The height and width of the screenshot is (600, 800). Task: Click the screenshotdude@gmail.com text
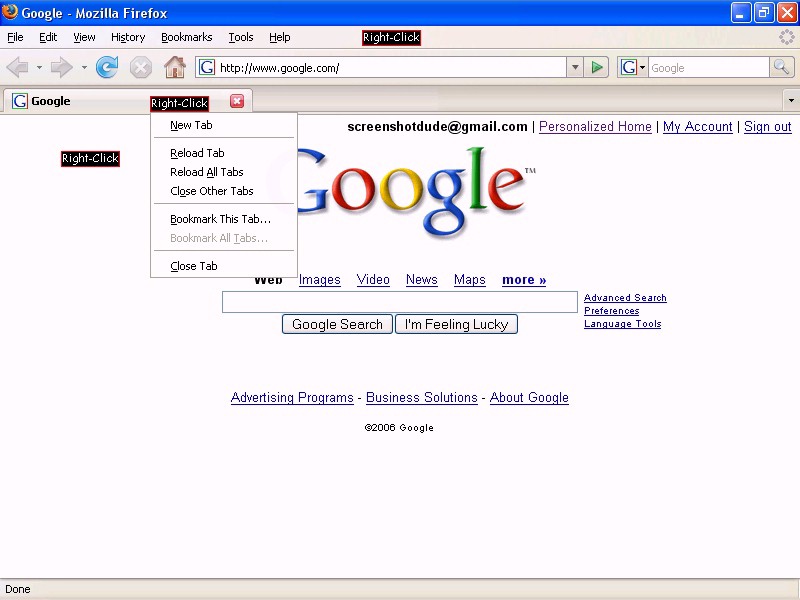click(437, 127)
